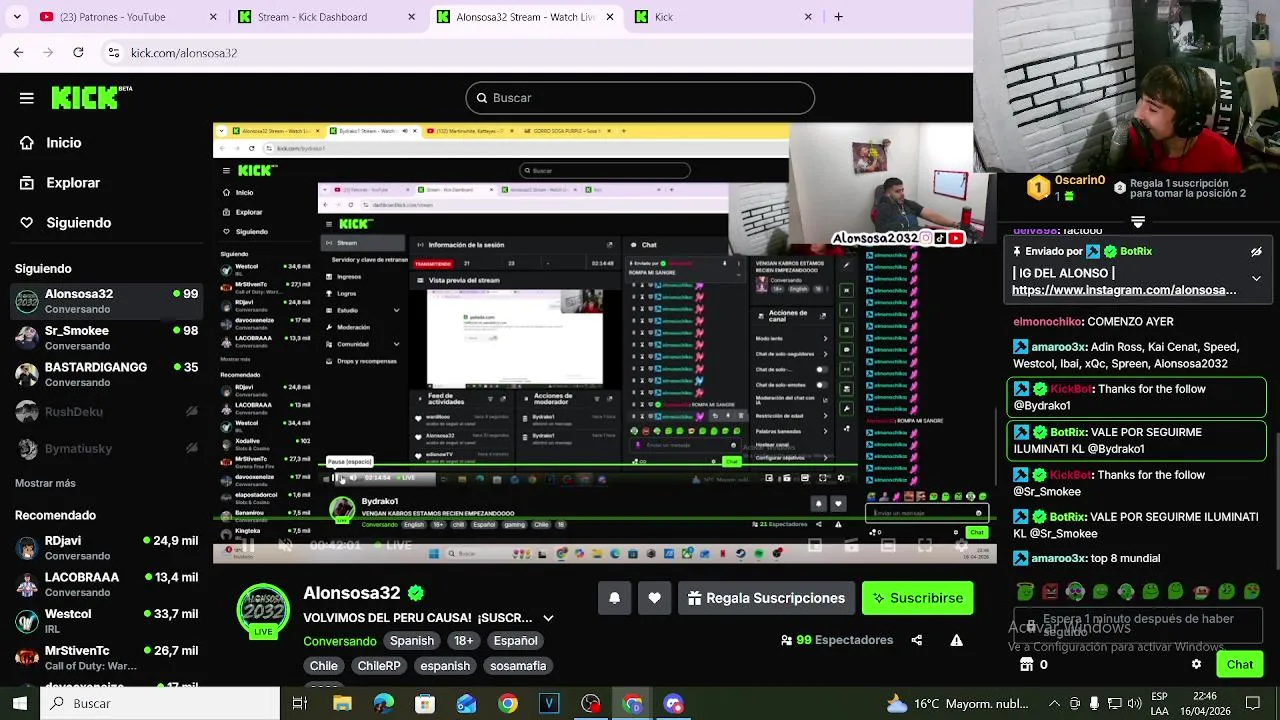Open Sr_Smokee channel from the sidebar
The height and width of the screenshot is (720, 1280).
tap(106, 338)
